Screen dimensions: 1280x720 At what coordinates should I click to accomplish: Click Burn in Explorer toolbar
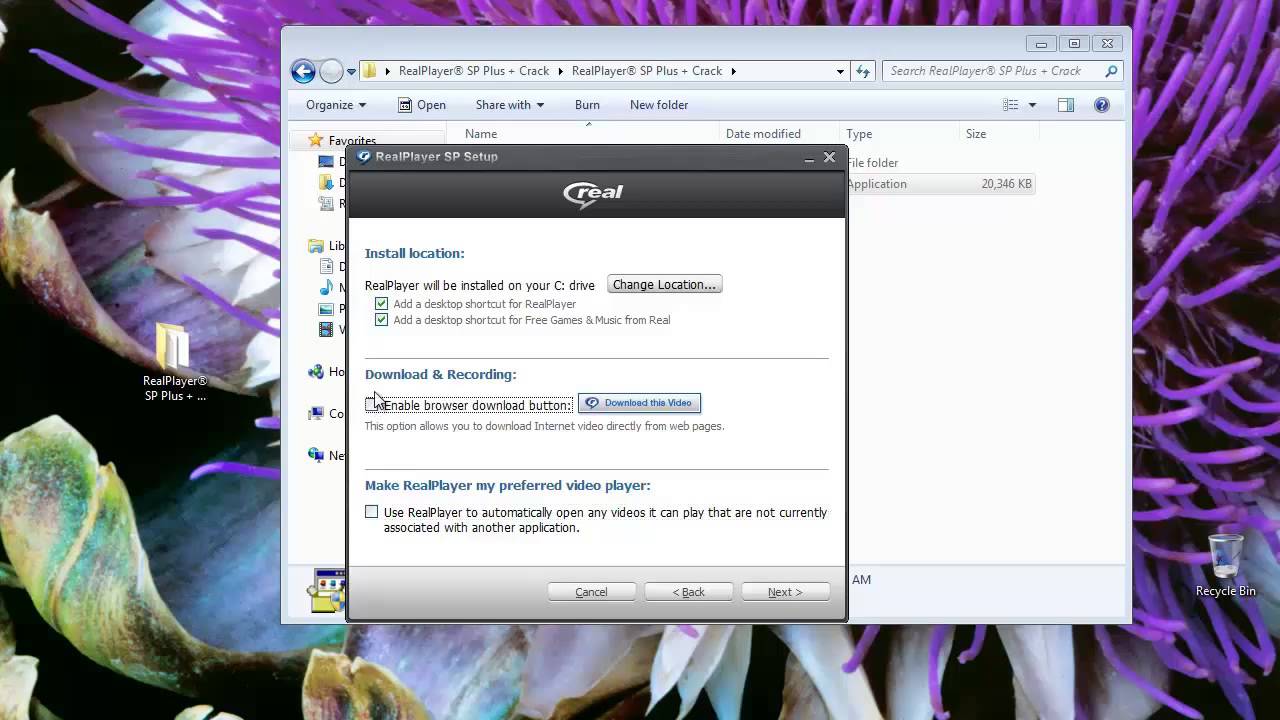tap(587, 105)
